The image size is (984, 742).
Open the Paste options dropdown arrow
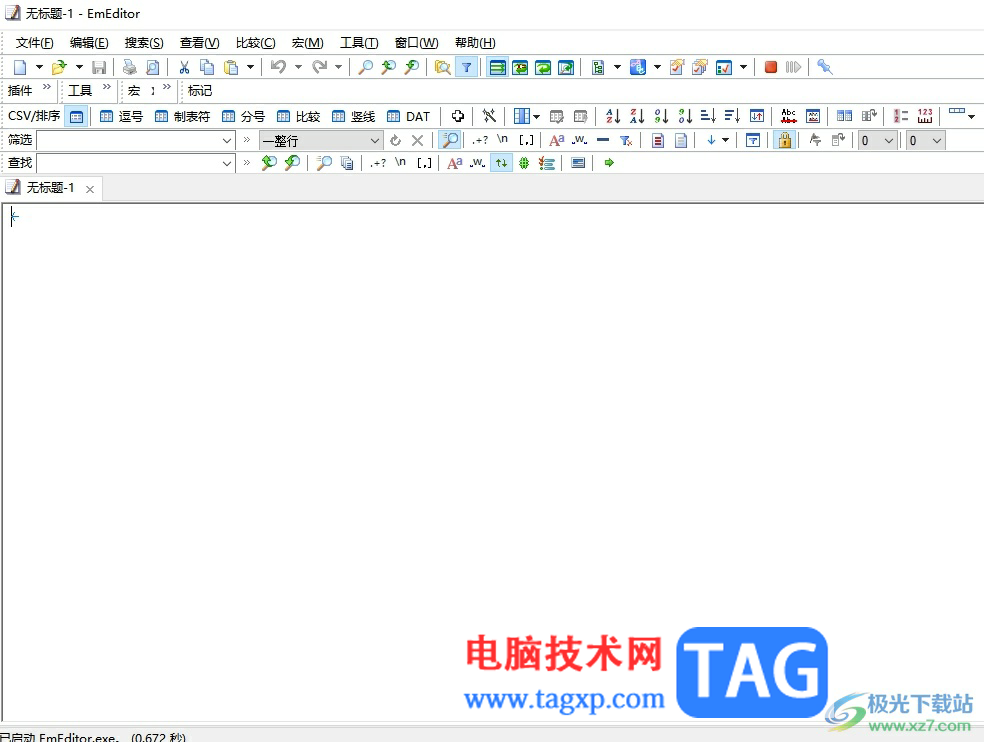coord(250,67)
